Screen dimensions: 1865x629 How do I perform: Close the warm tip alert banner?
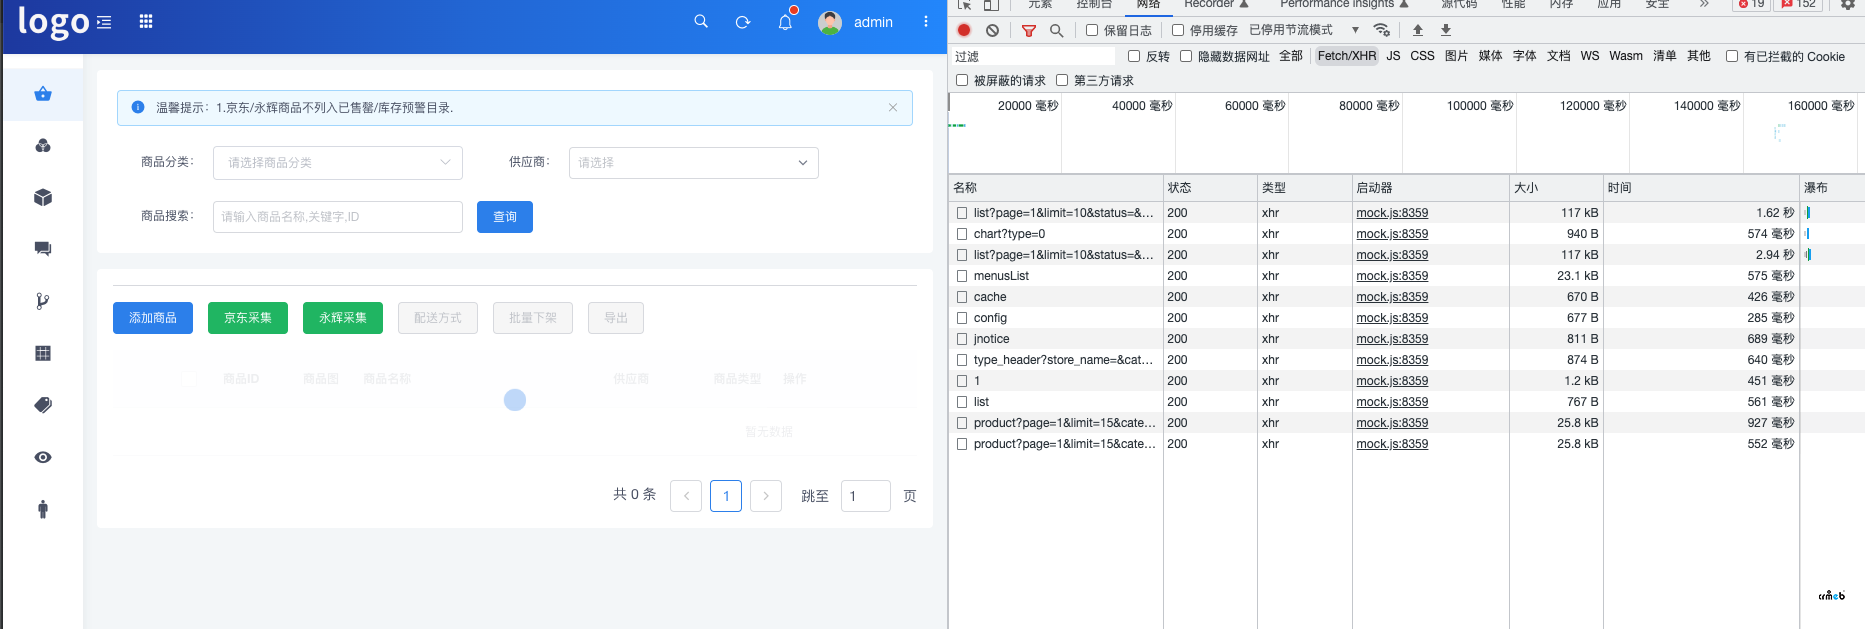(x=893, y=108)
